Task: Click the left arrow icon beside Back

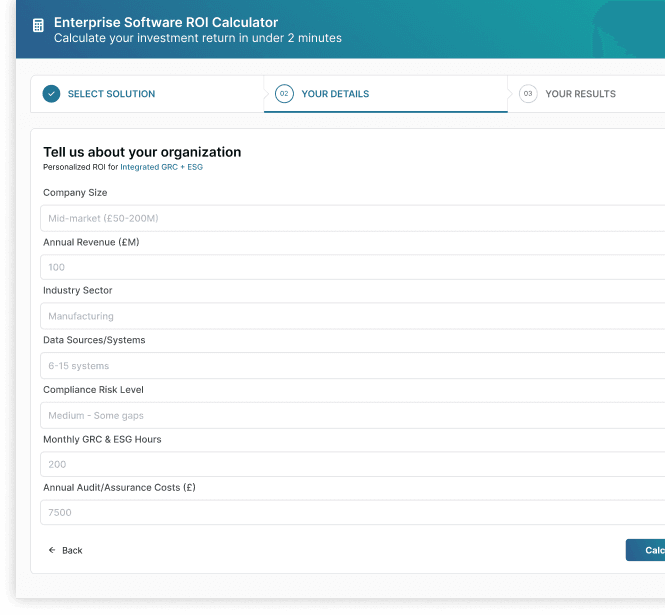Action: [52, 551]
